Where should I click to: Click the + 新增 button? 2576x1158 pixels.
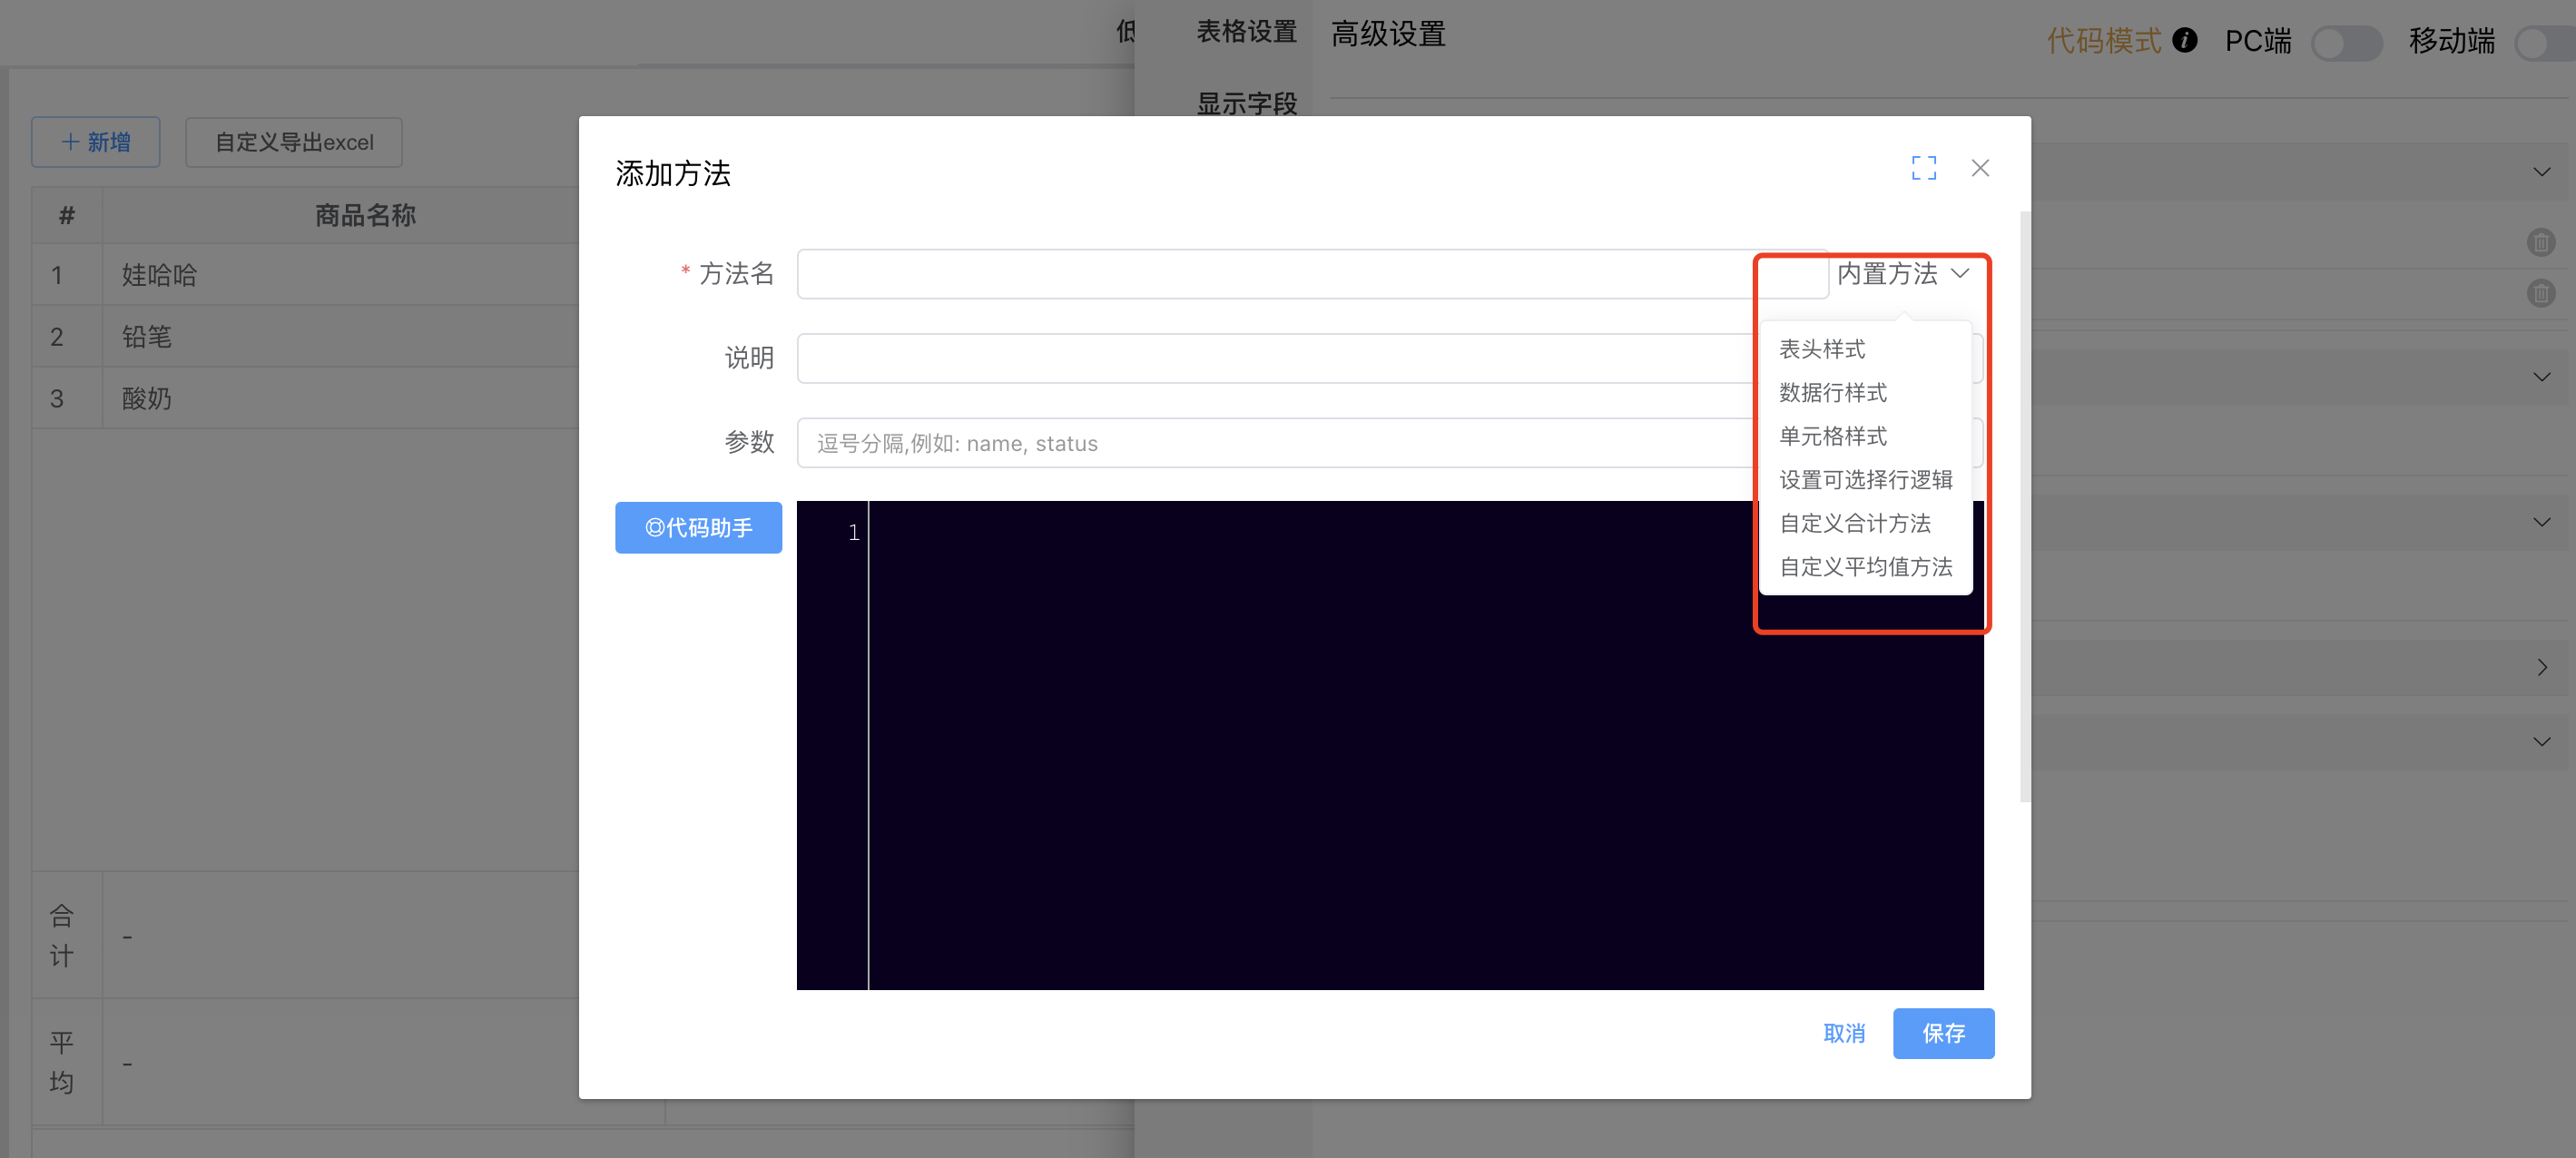pos(96,142)
